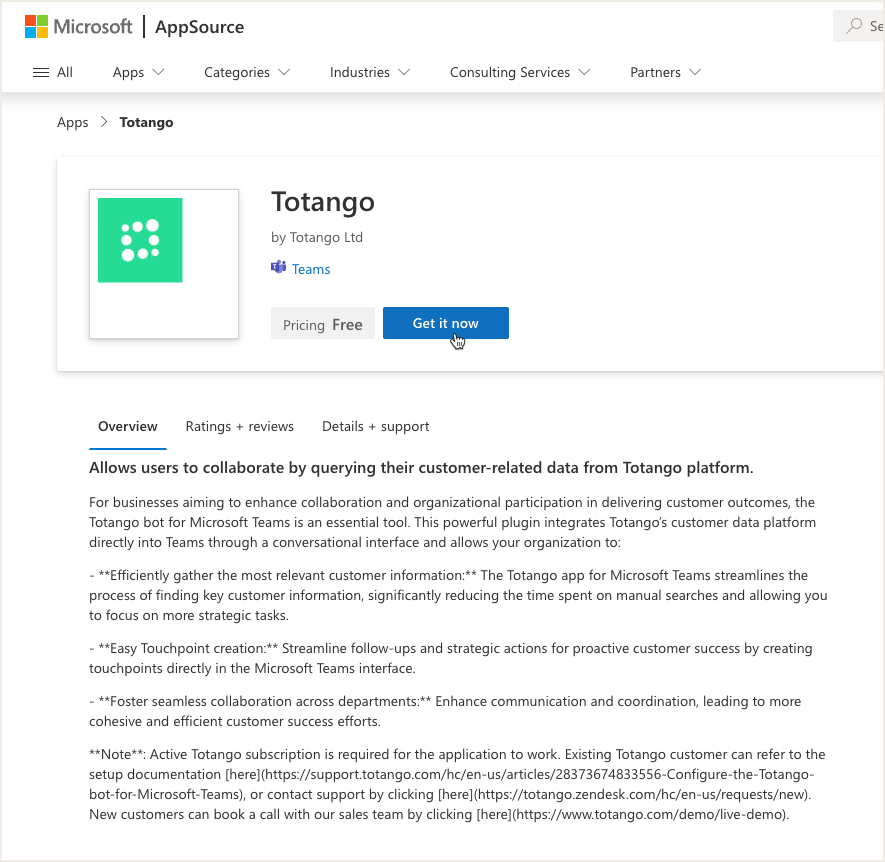885x862 pixels.
Task: Switch to the Ratings + reviews tab
Action: click(239, 426)
